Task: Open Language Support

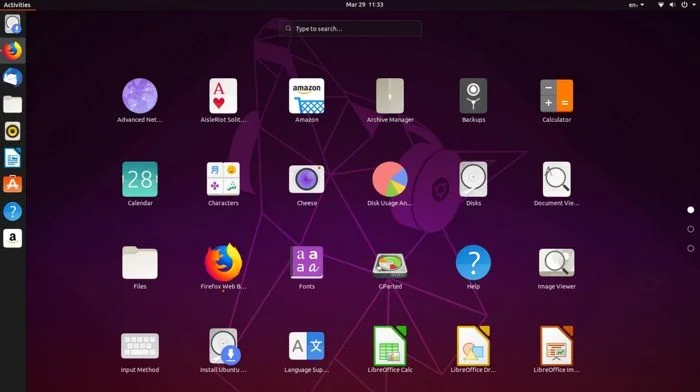Action: tap(307, 346)
